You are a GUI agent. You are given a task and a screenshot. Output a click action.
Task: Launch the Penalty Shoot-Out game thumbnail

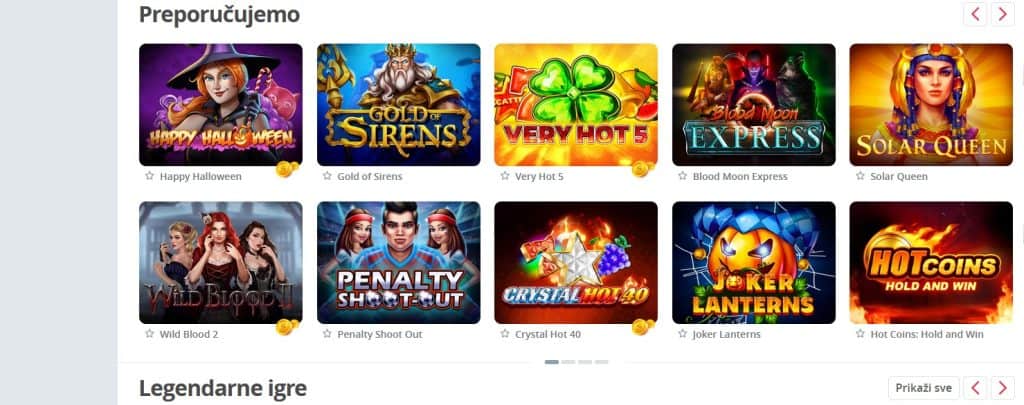coord(398,262)
